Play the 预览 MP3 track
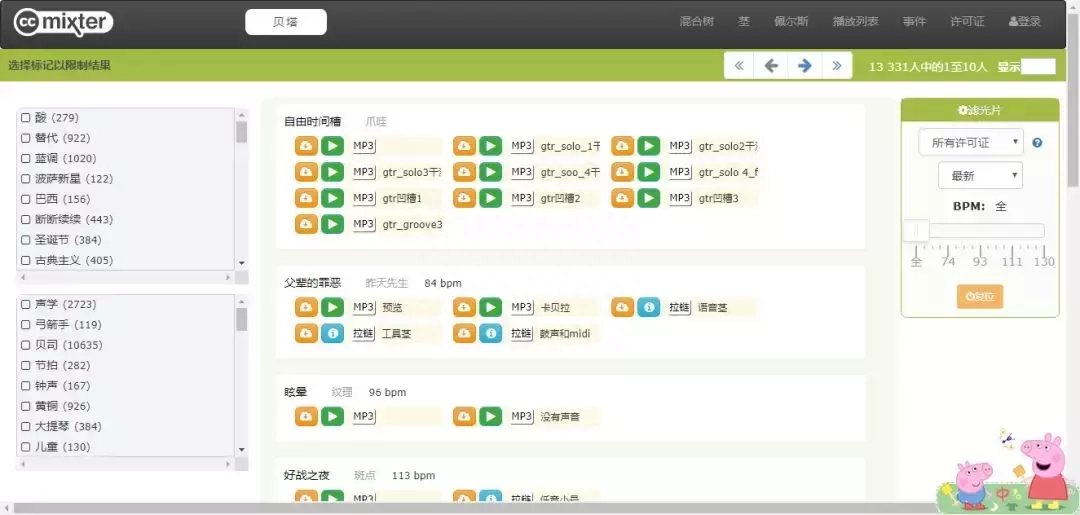Viewport: 1080px width, 515px height. point(332,307)
